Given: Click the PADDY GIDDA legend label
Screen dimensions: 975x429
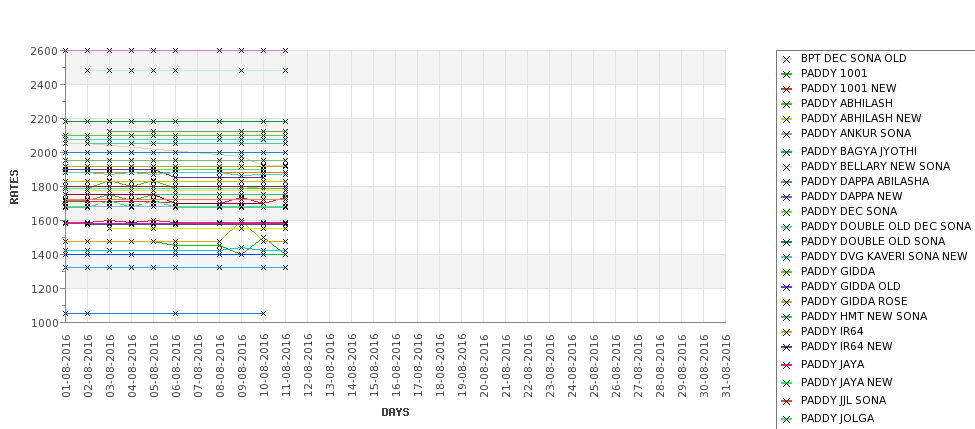Looking at the screenshot, I should [838, 271].
